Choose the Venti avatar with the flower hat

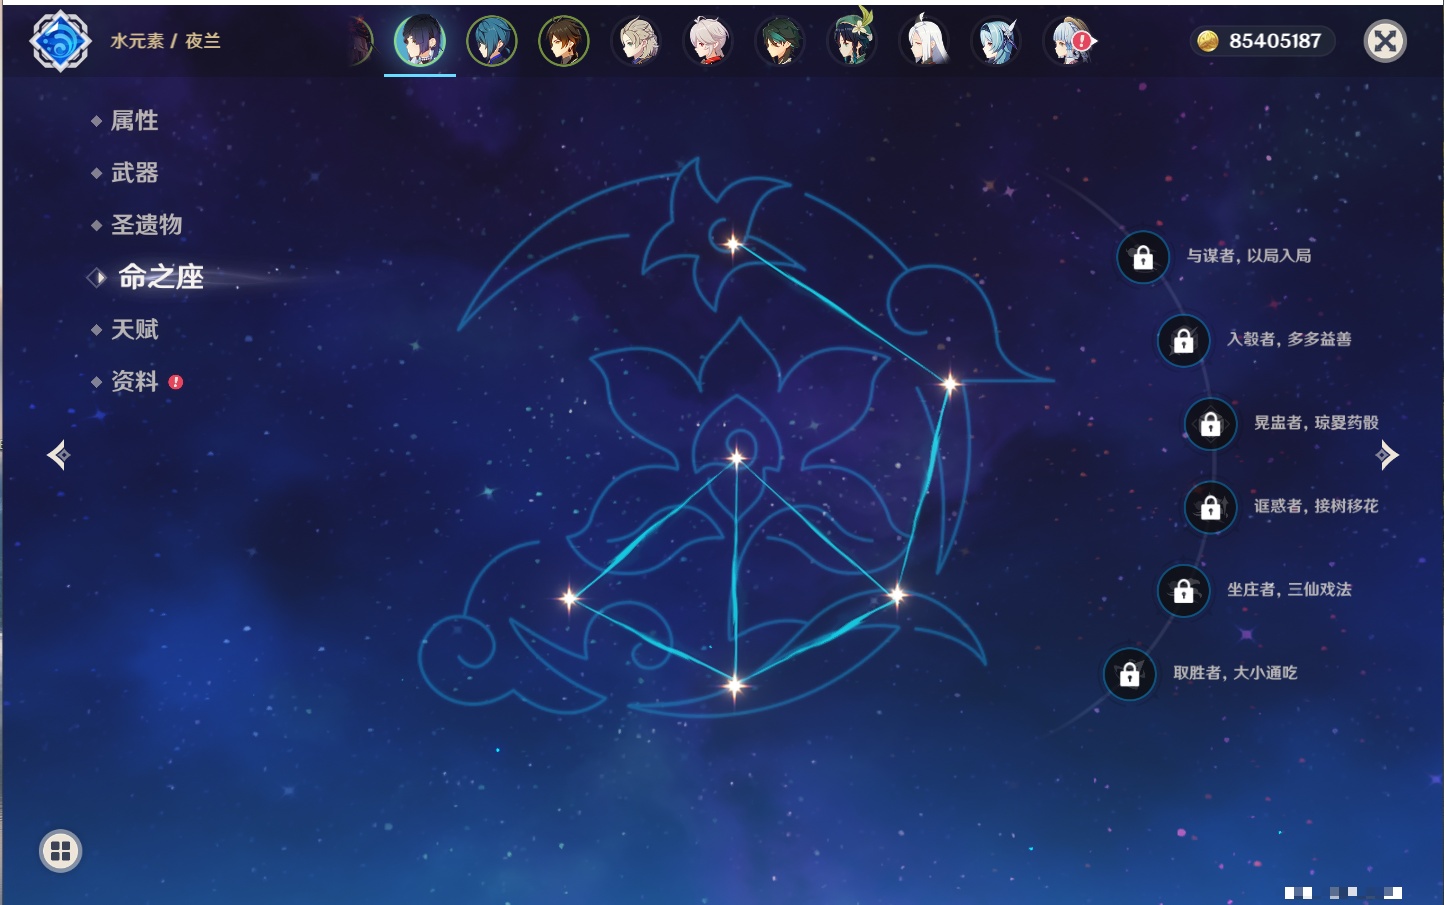[852, 41]
